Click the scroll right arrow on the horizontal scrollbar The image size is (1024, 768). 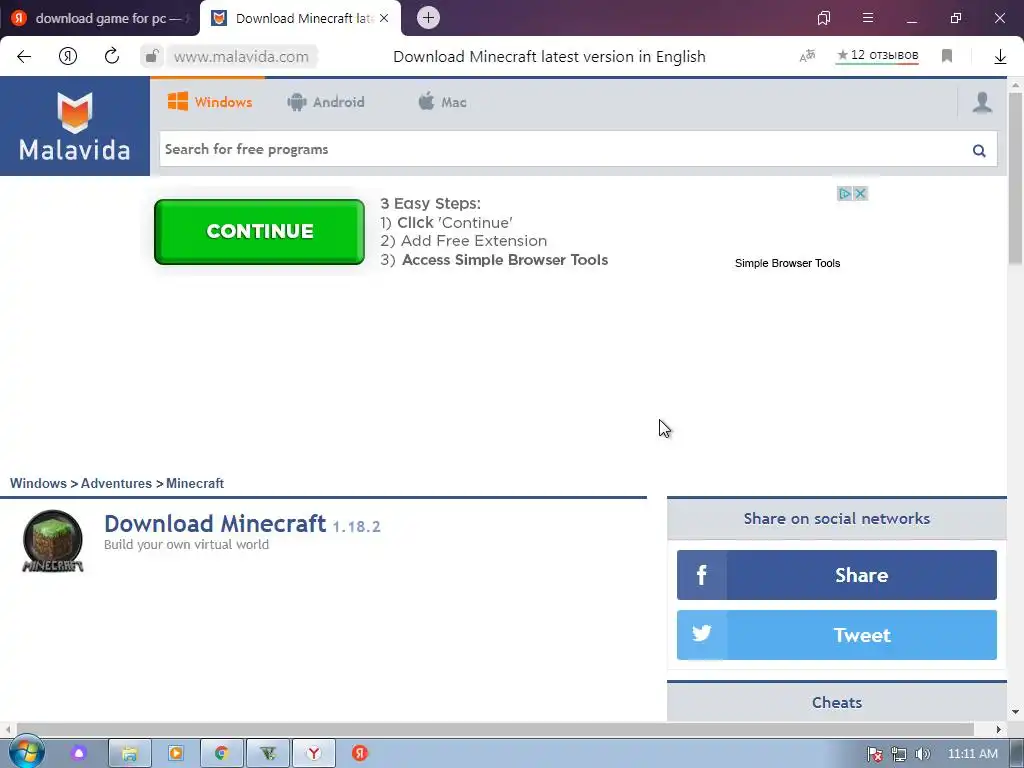[998, 729]
